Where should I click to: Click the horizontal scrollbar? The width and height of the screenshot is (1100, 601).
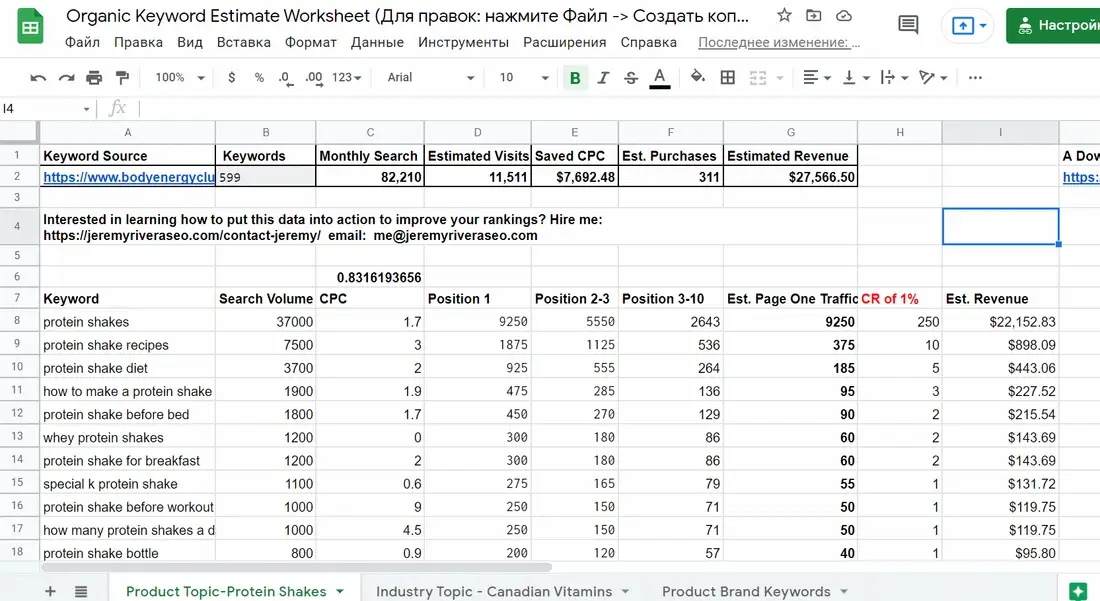point(297,567)
